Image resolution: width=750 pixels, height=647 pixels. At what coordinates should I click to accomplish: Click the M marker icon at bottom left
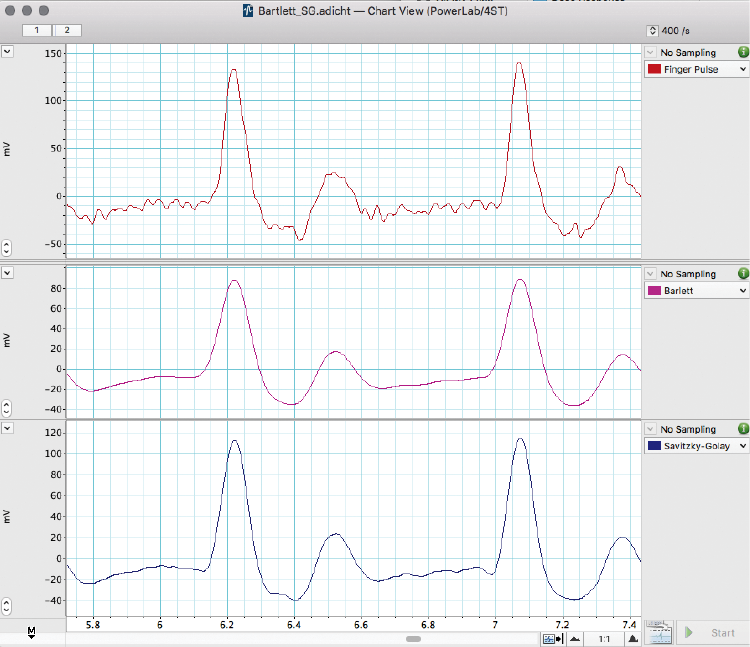32,632
